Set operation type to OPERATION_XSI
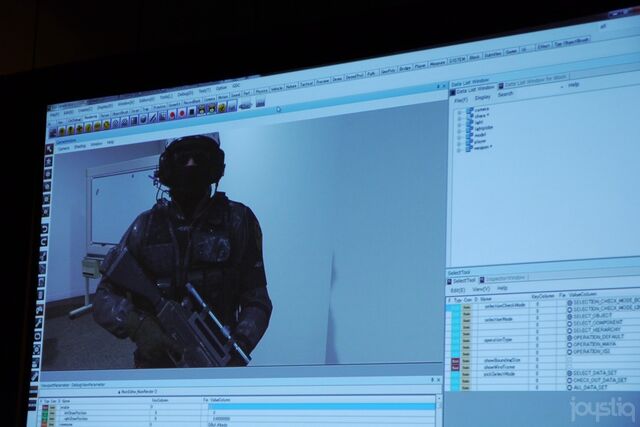The height and width of the screenshot is (427, 640). [570, 351]
